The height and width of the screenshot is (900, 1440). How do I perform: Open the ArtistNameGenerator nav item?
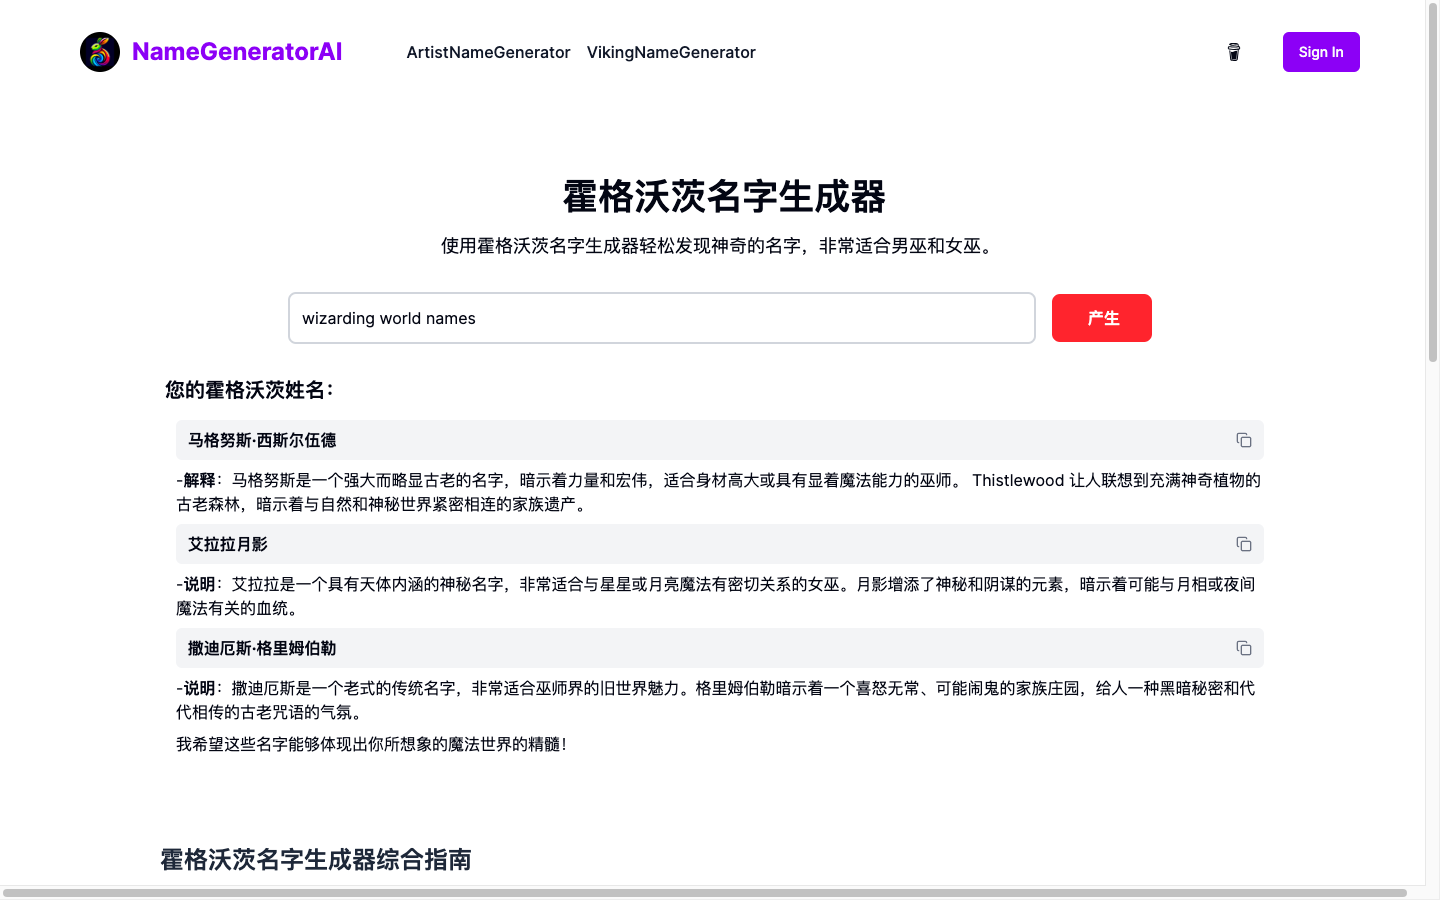point(488,52)
